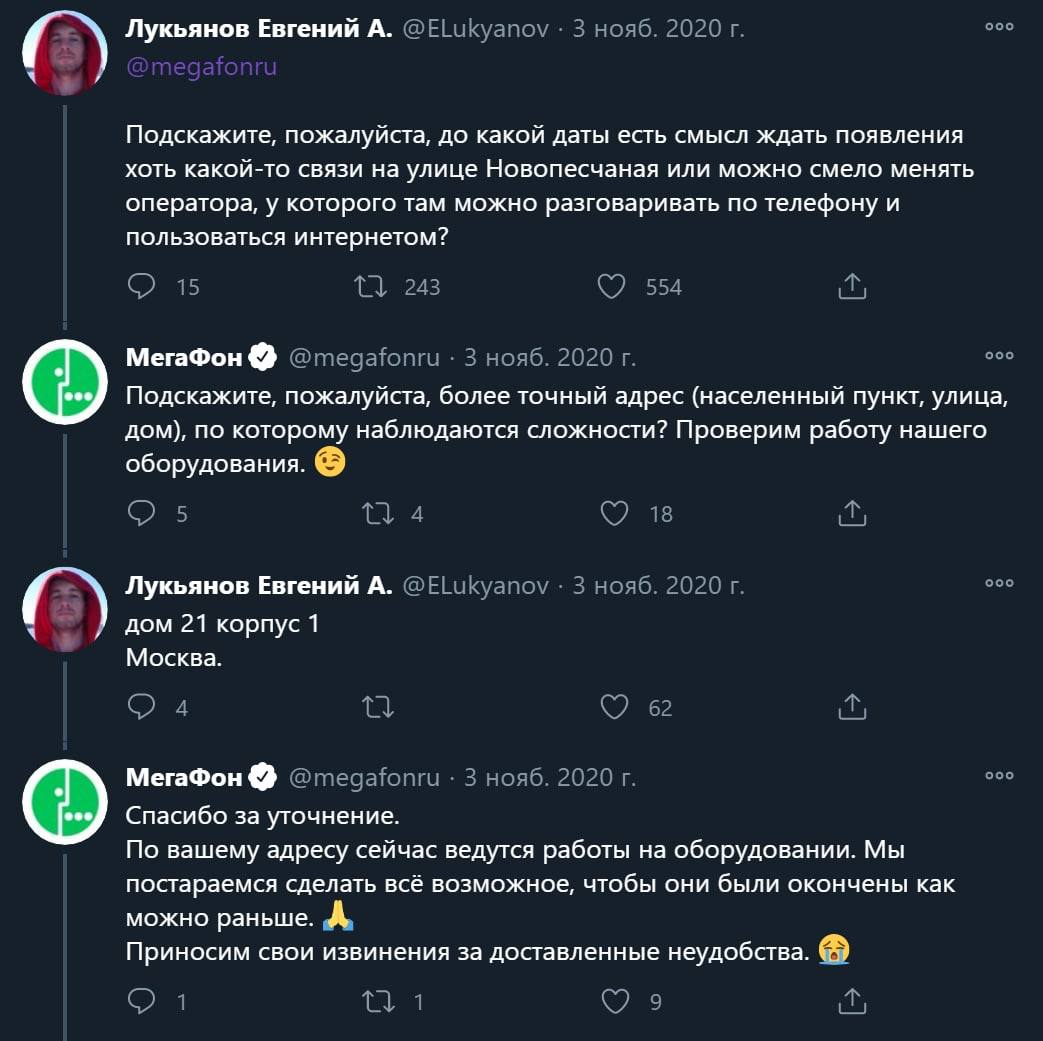Open more options on 'дом 21 корпус 1' tweet
Image resolution: width=1043 pixels, height=1041 pixels.
[999, 583]
